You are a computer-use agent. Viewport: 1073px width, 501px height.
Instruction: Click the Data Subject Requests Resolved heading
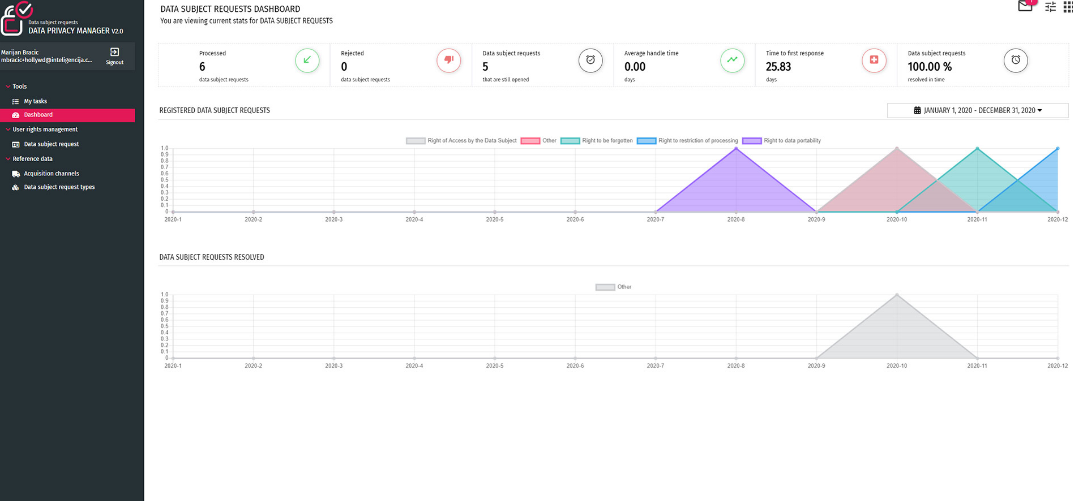[211, 257]
